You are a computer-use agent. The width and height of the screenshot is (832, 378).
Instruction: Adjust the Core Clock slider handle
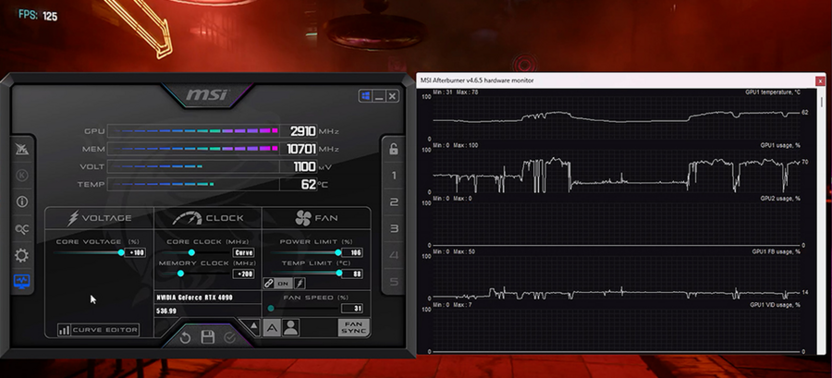(191, 253)
